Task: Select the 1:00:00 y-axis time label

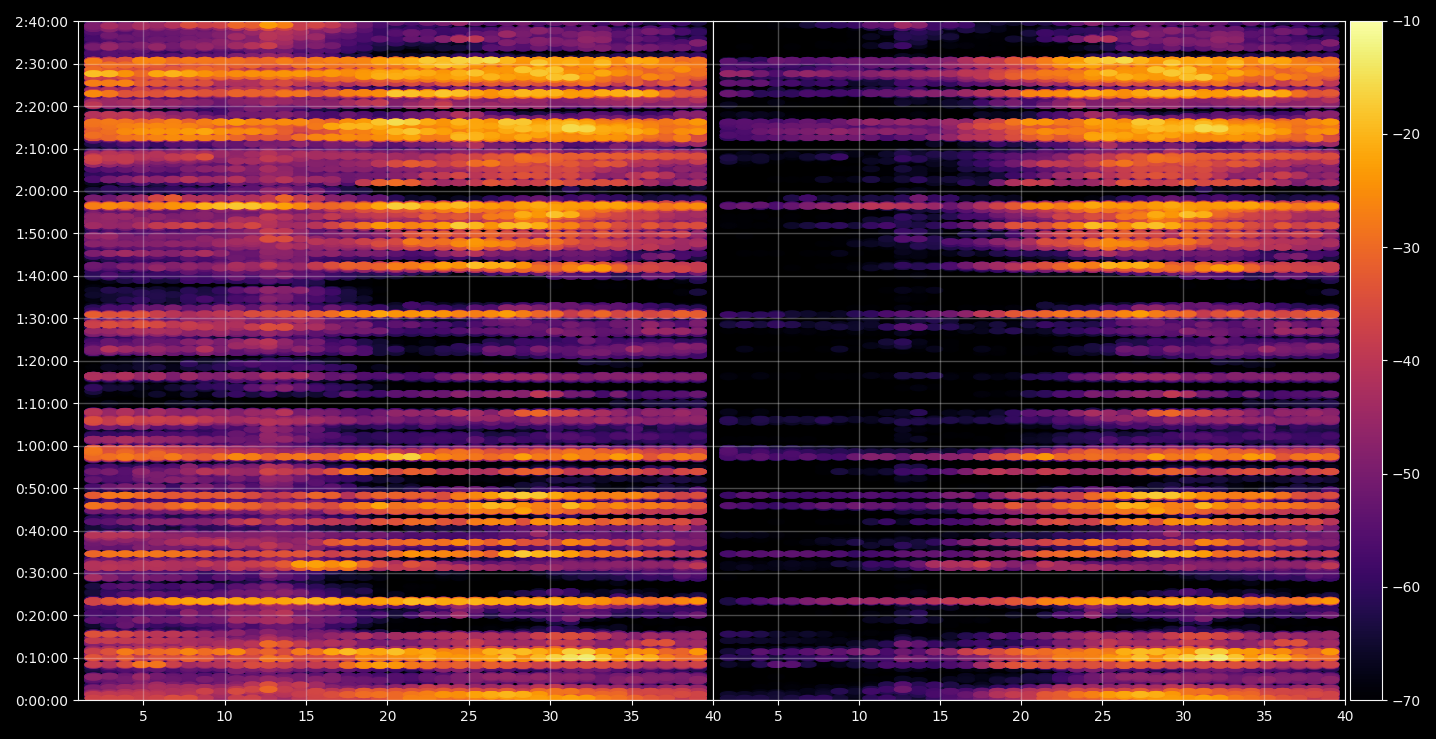Action: [42, 446]
